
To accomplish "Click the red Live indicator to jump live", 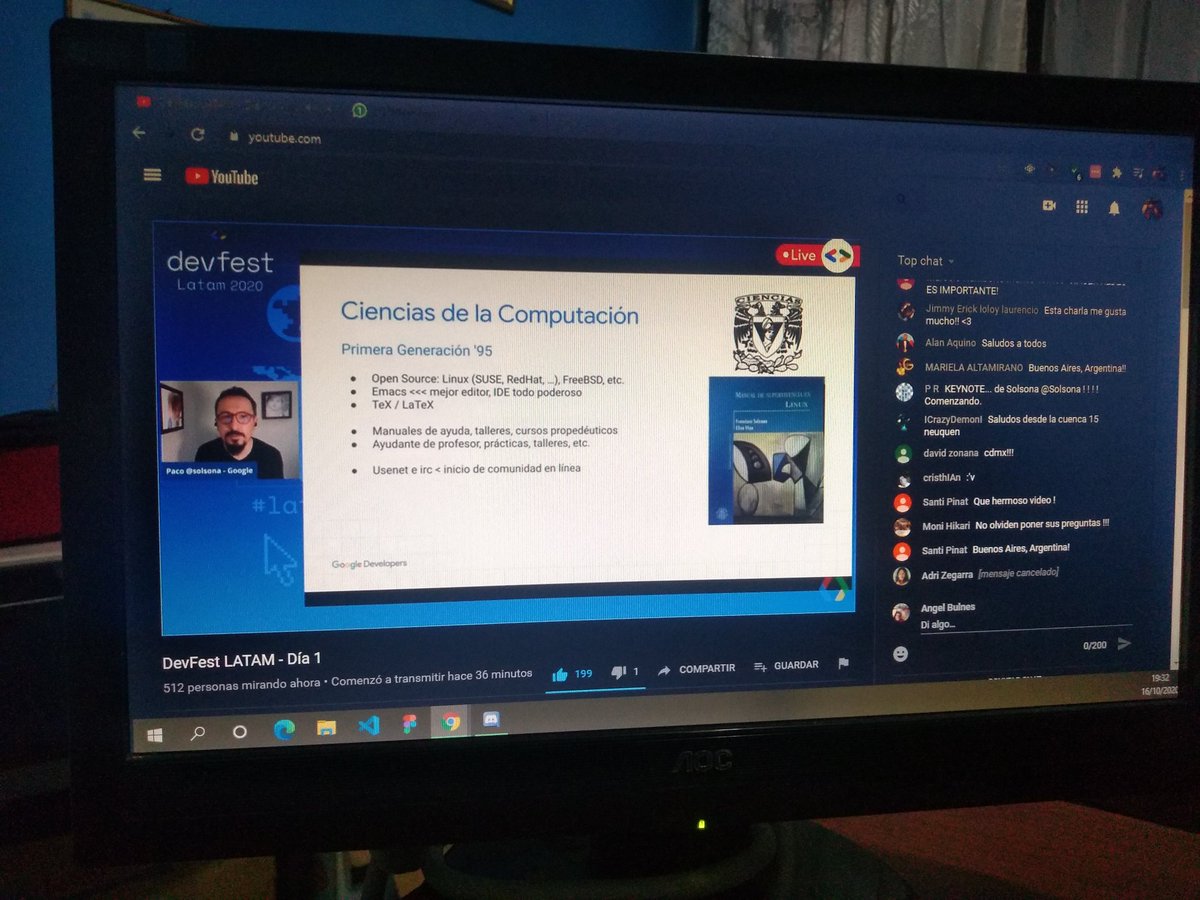I will pos(798,255).
